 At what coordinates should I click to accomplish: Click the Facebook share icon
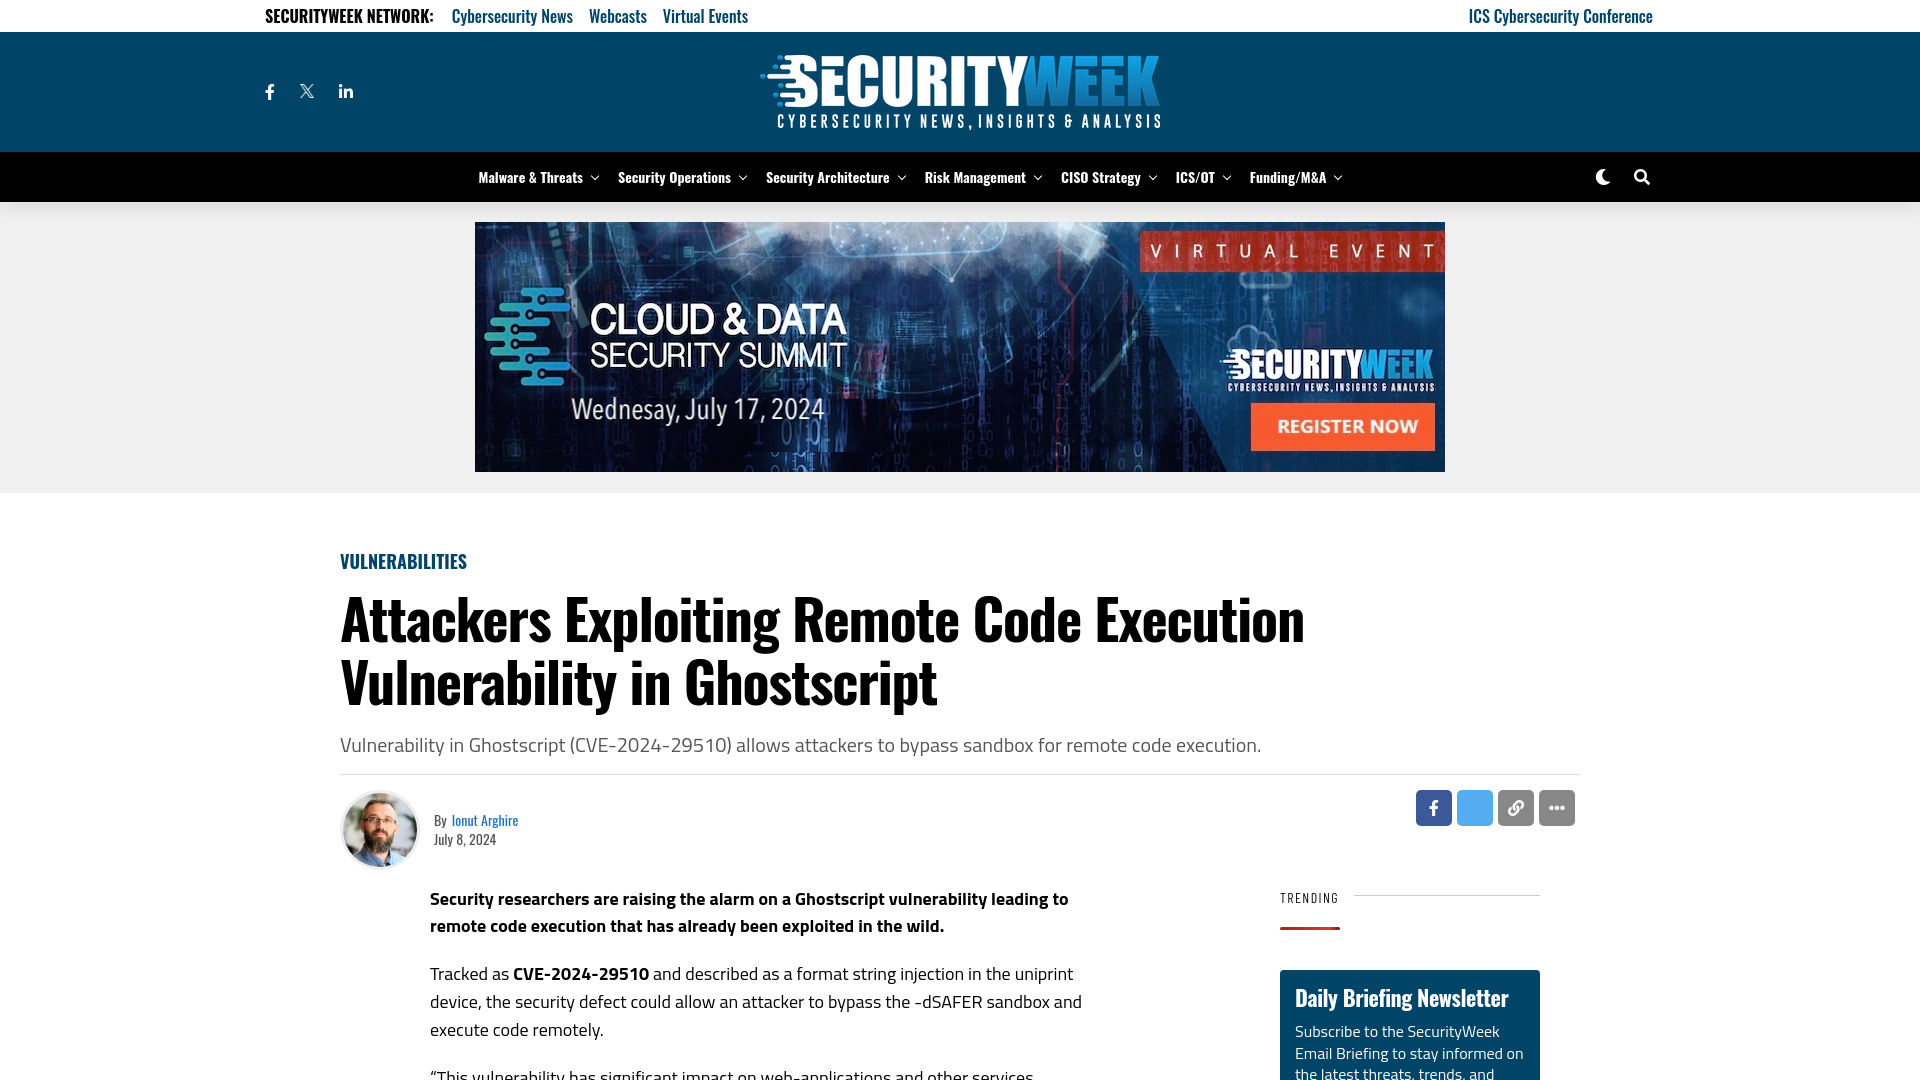point(1433,808)
